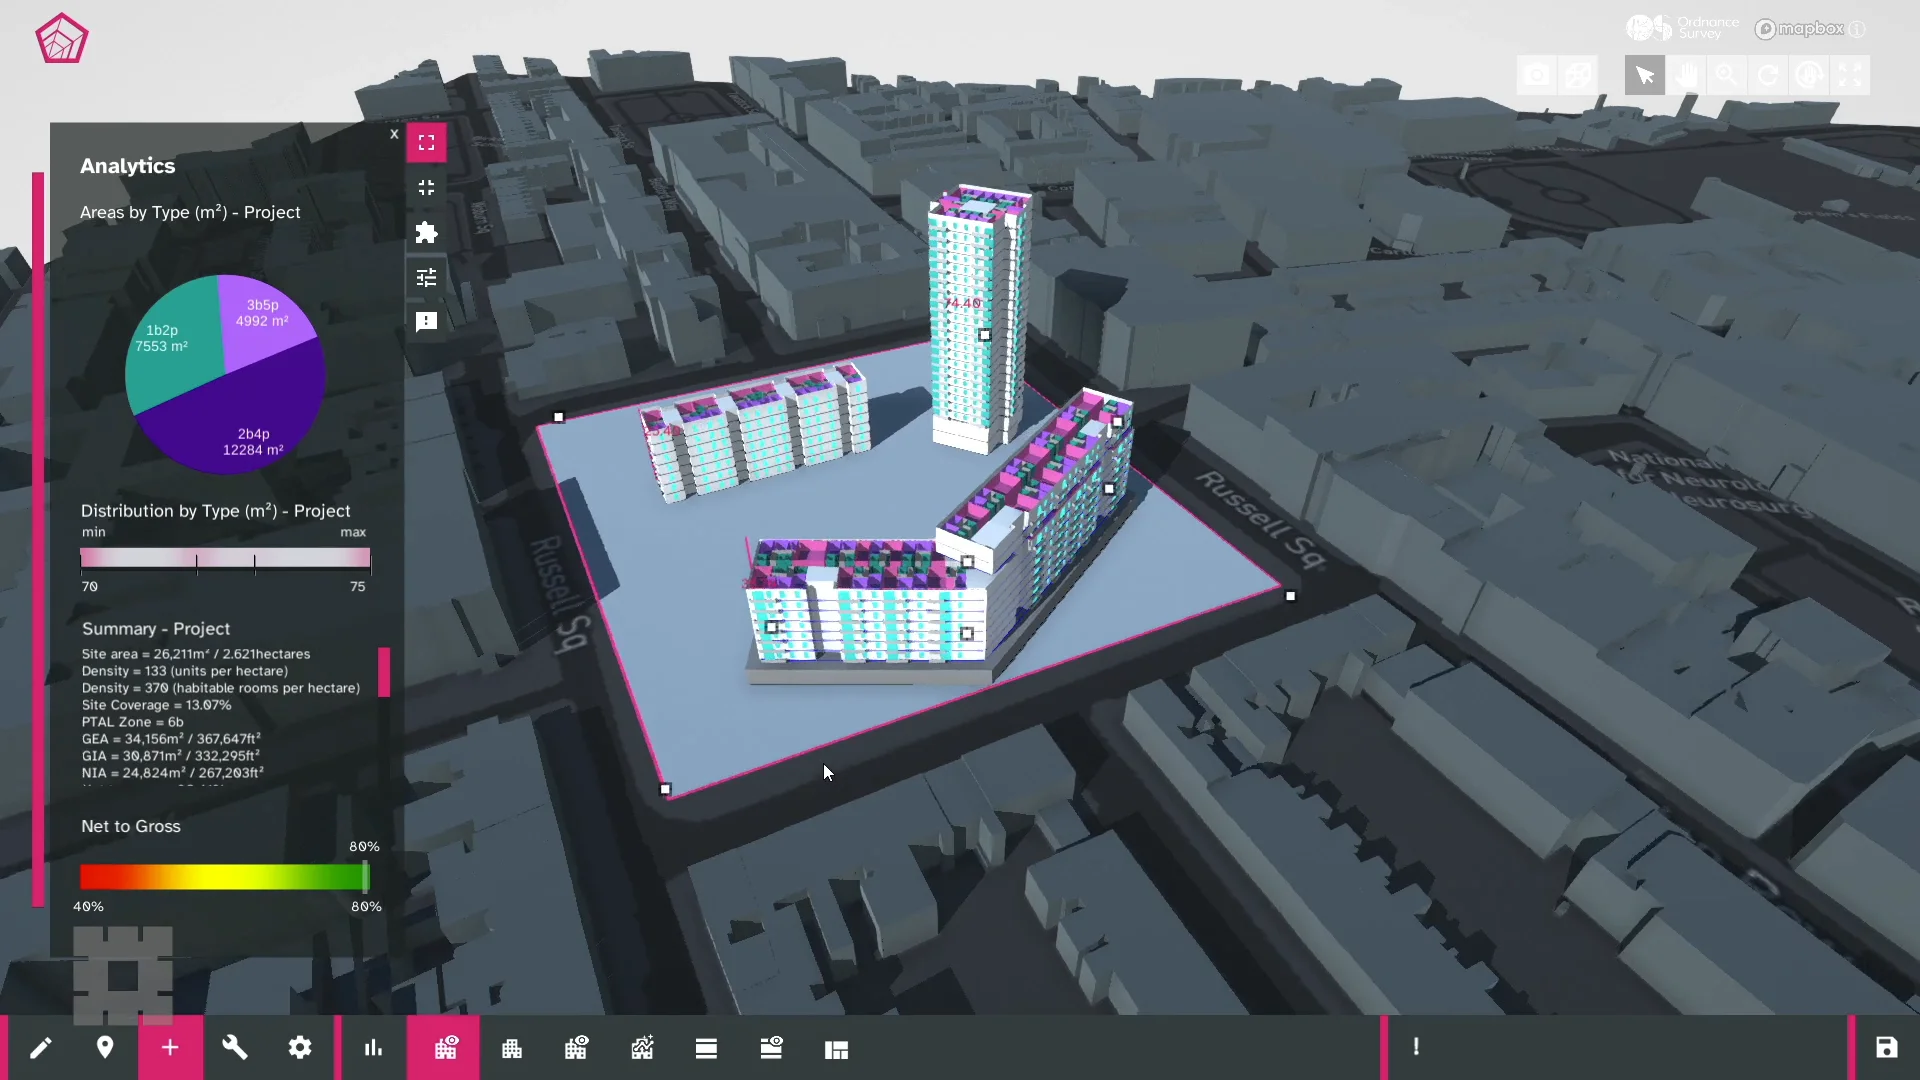
Task: Open the wrench tools menu
Action: (x=235, y=1048)
